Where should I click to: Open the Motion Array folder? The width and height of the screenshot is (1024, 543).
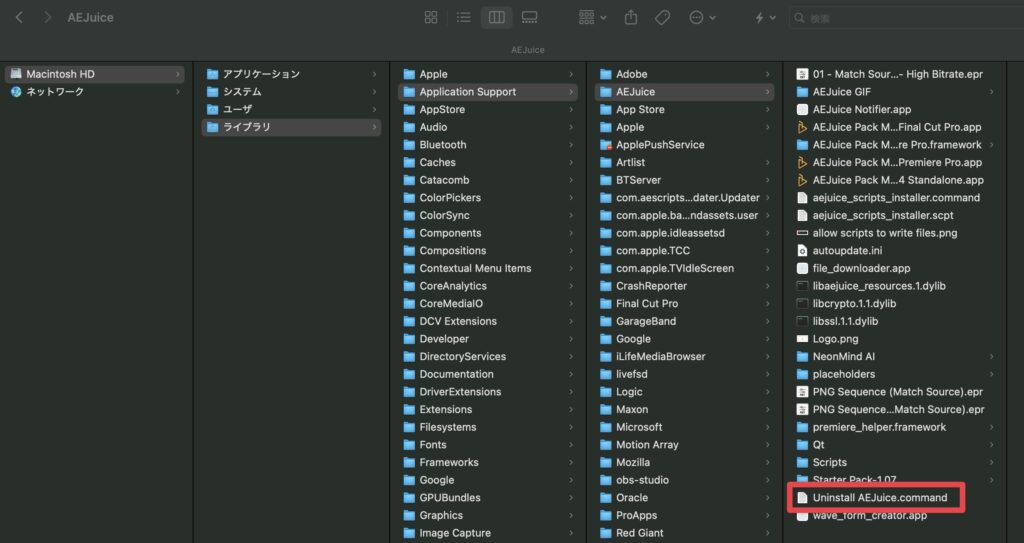684,444
